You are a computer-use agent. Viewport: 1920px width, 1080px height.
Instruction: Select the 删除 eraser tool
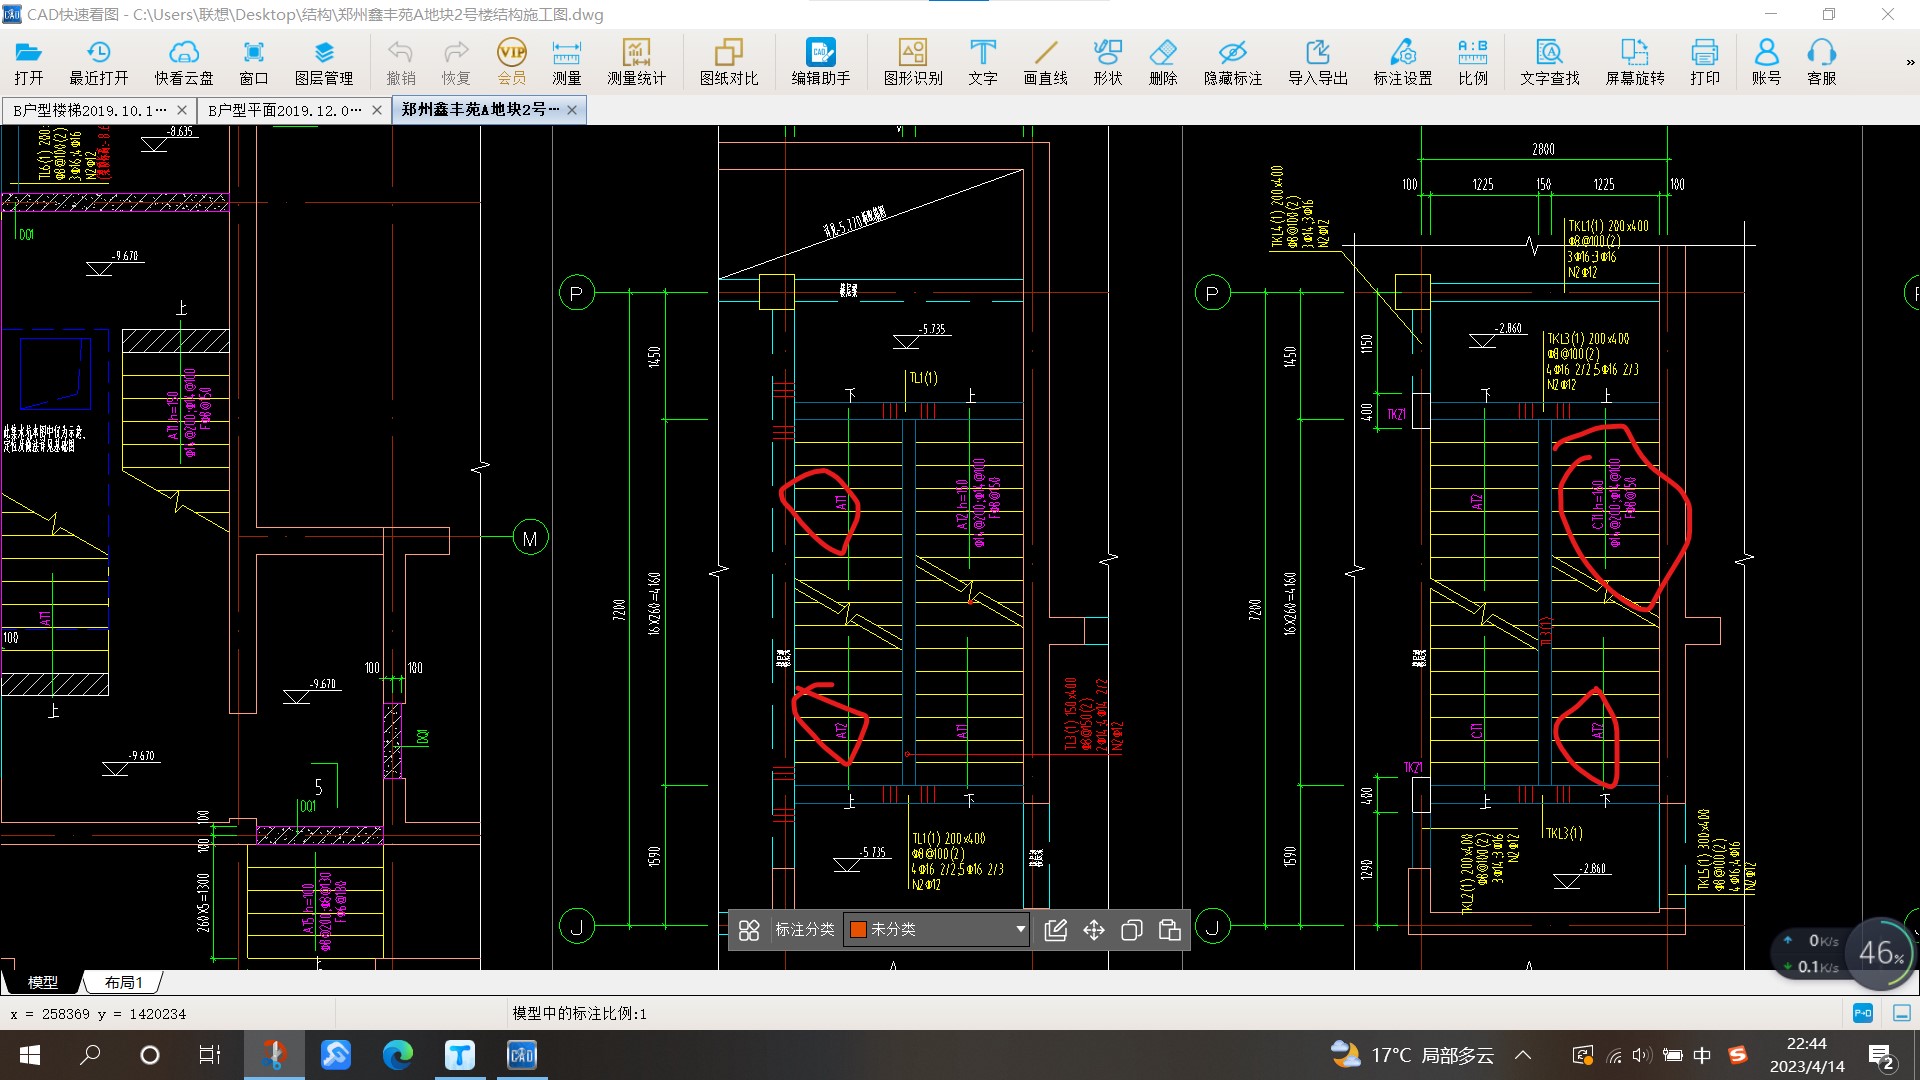pos(1163,63)
